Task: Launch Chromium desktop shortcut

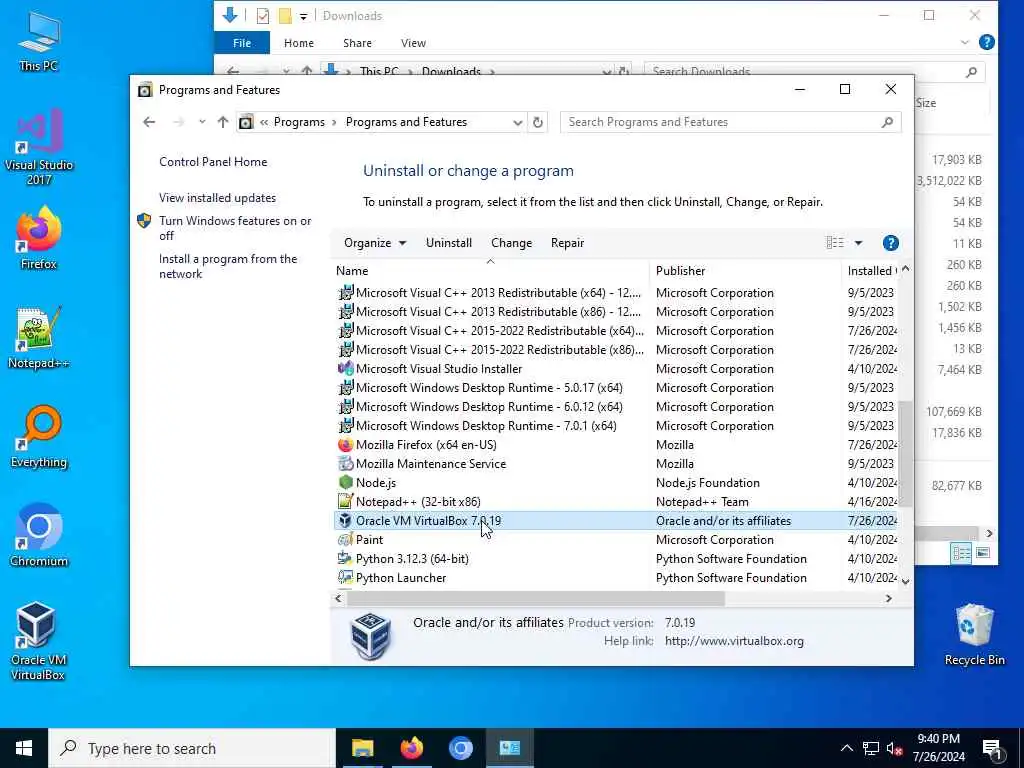Action: (39, 536)
